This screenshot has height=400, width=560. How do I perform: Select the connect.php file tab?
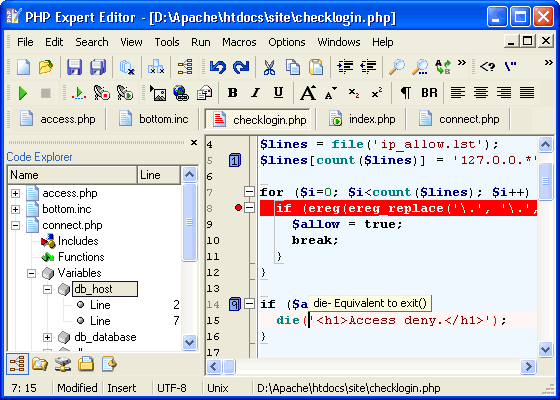(x=459, y=119)
